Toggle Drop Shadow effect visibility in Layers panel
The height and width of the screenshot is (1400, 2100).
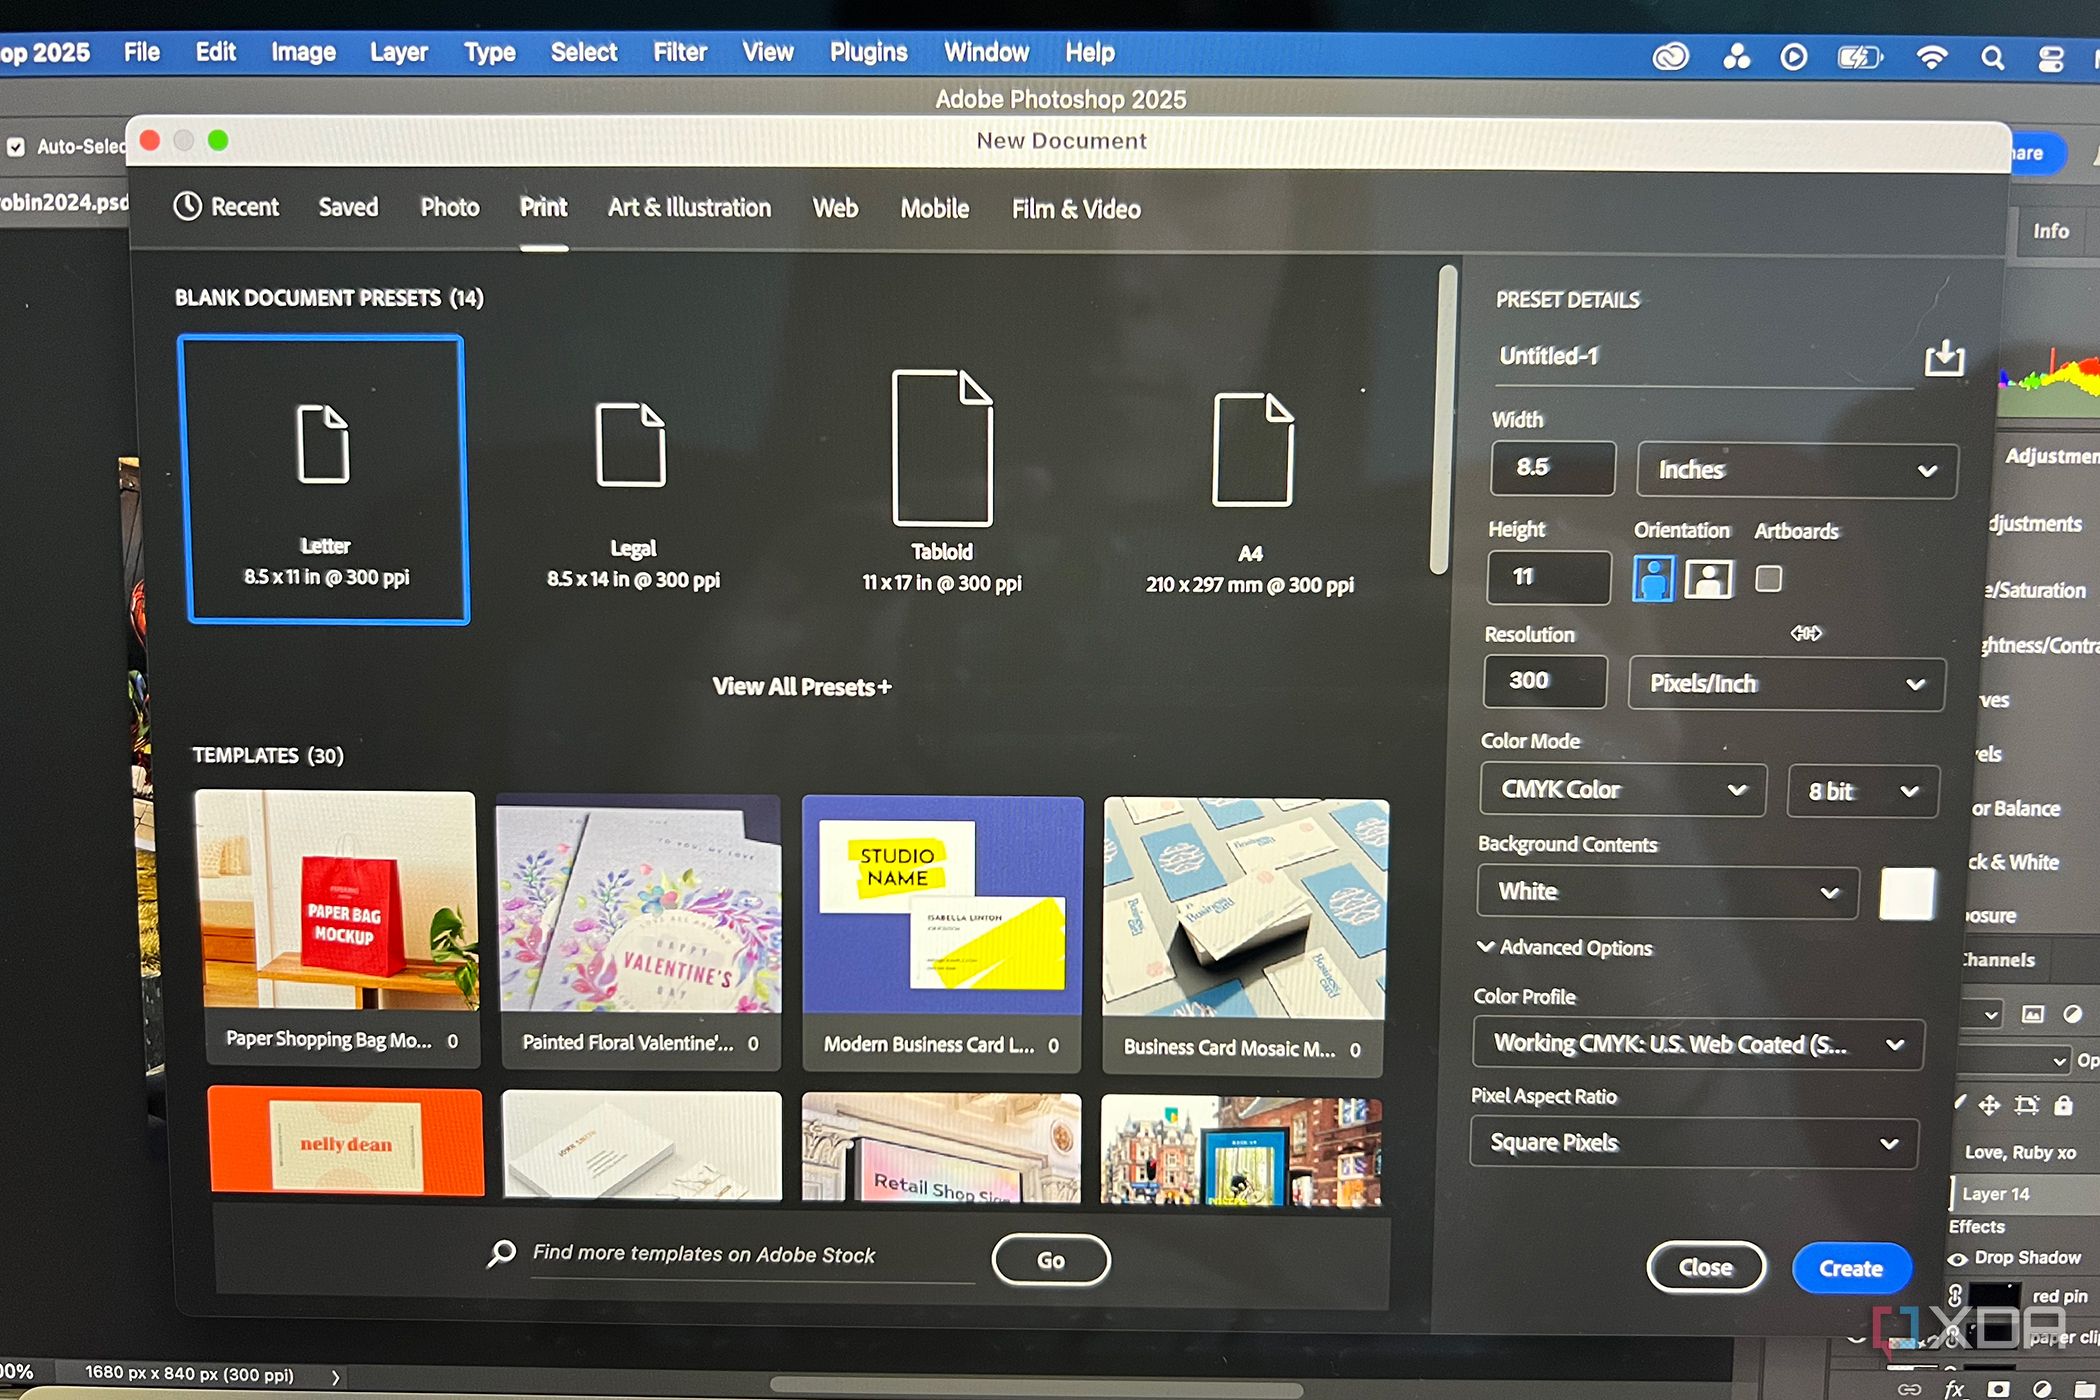1958,1258
